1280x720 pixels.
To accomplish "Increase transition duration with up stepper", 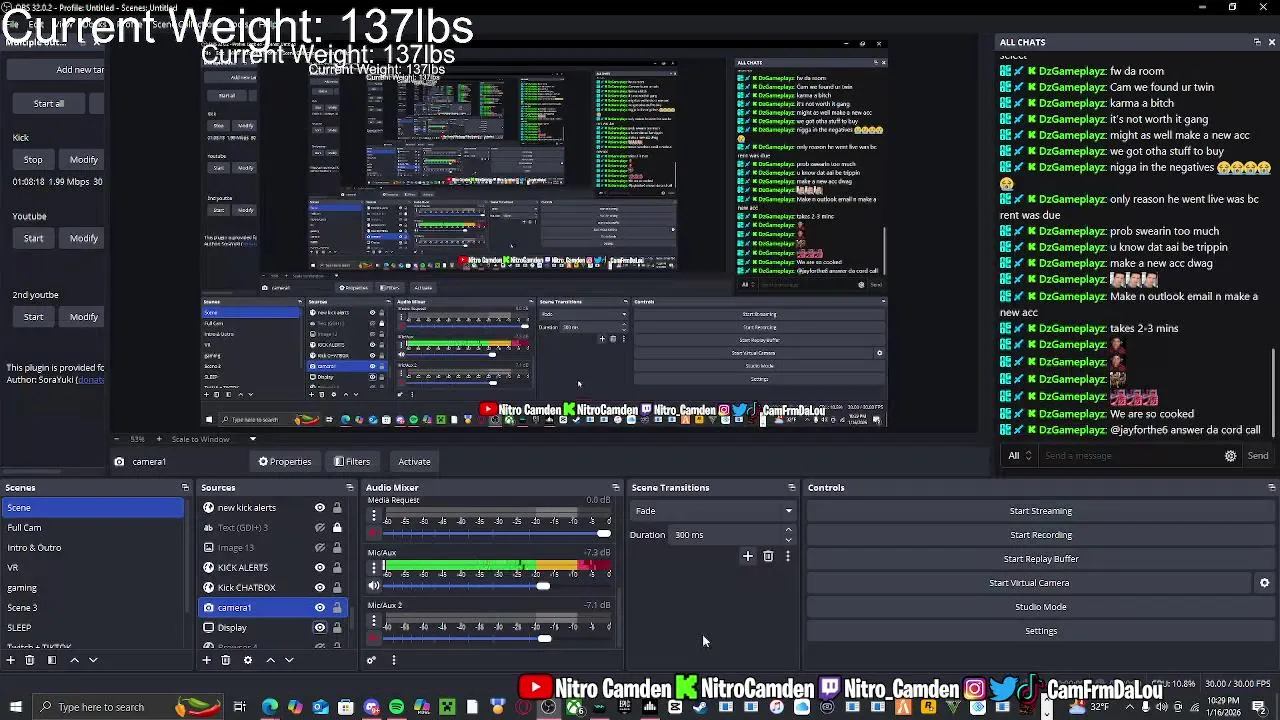I will click(788, 530).
